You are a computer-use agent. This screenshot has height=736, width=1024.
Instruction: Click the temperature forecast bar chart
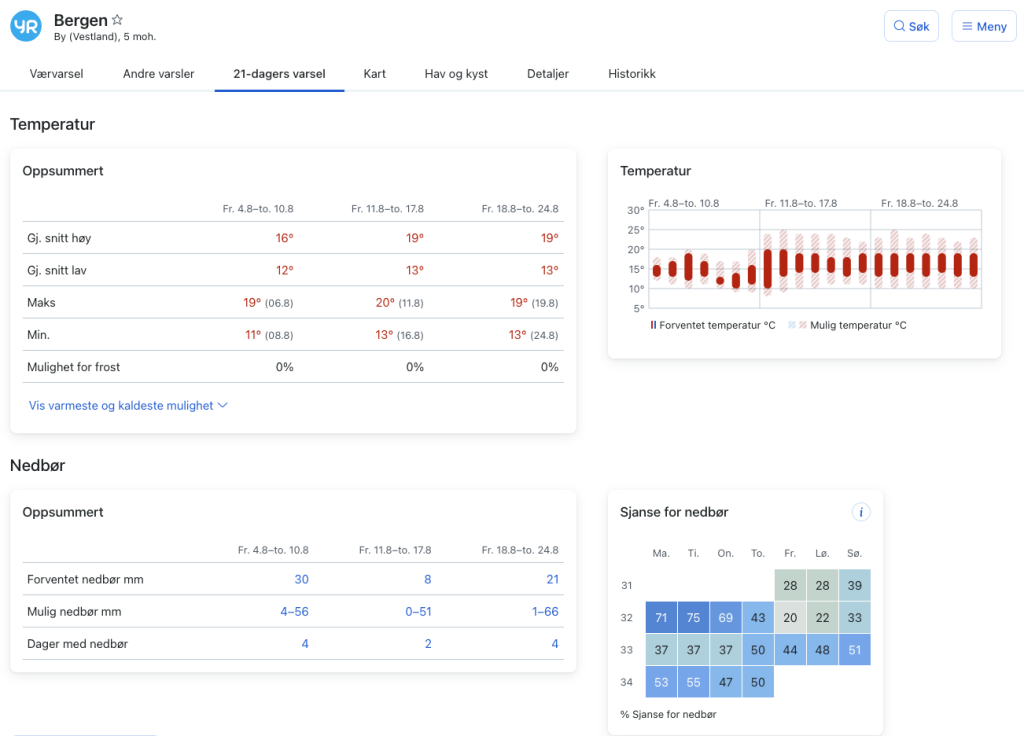(x=814, y=262)
